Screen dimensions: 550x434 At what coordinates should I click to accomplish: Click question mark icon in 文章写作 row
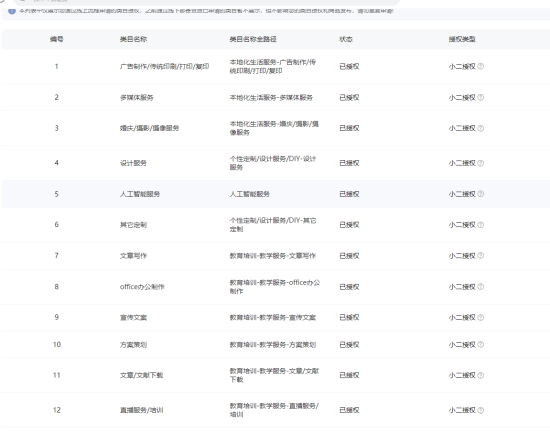[481, 255]
